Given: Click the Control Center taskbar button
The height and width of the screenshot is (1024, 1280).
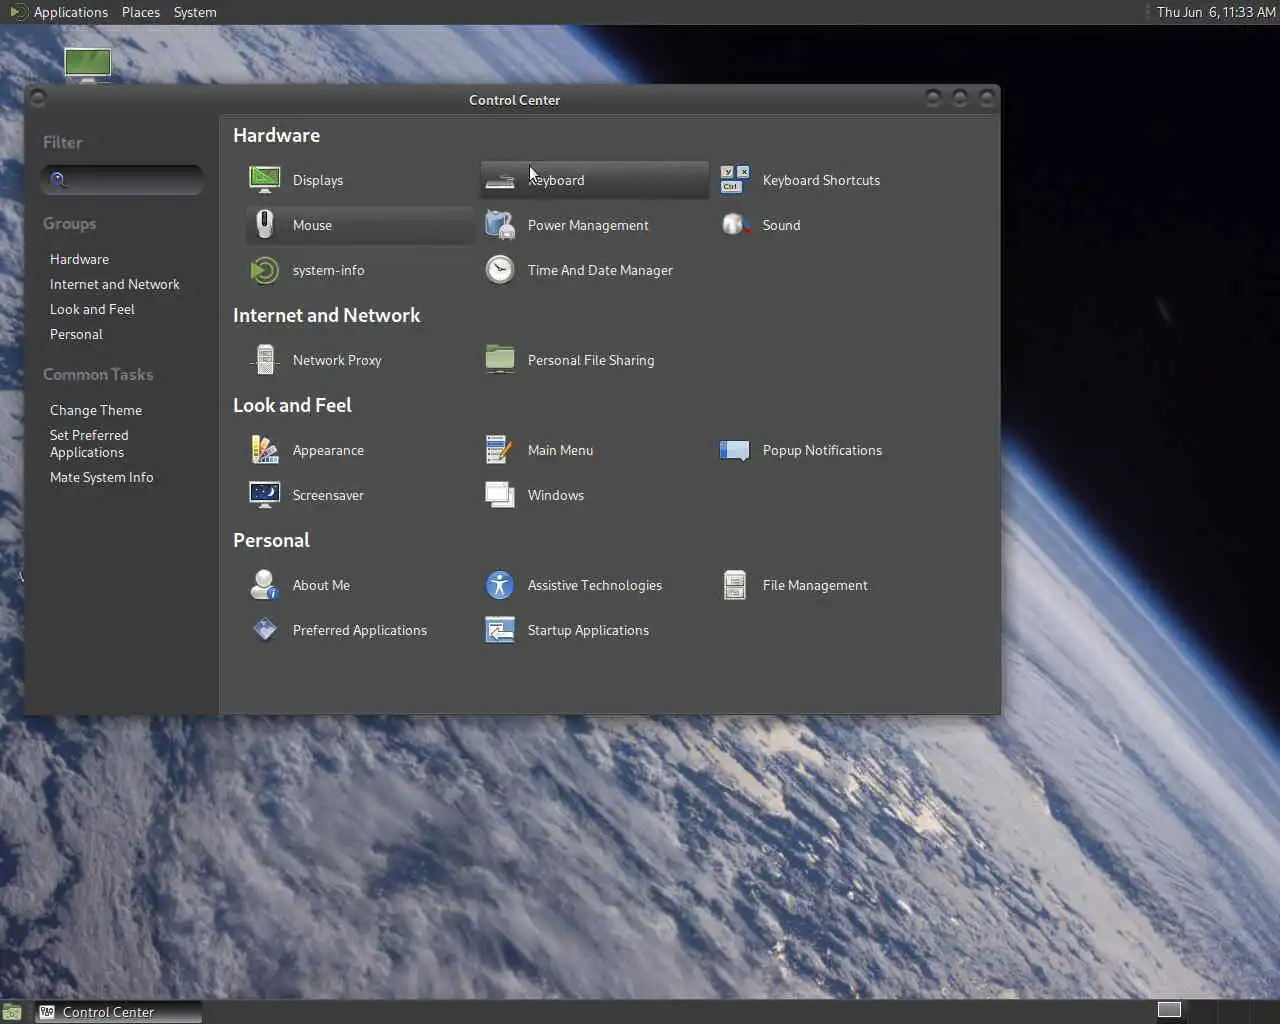Looking at the screenshot, I should pyautogui.click(x=119, y=1012).
